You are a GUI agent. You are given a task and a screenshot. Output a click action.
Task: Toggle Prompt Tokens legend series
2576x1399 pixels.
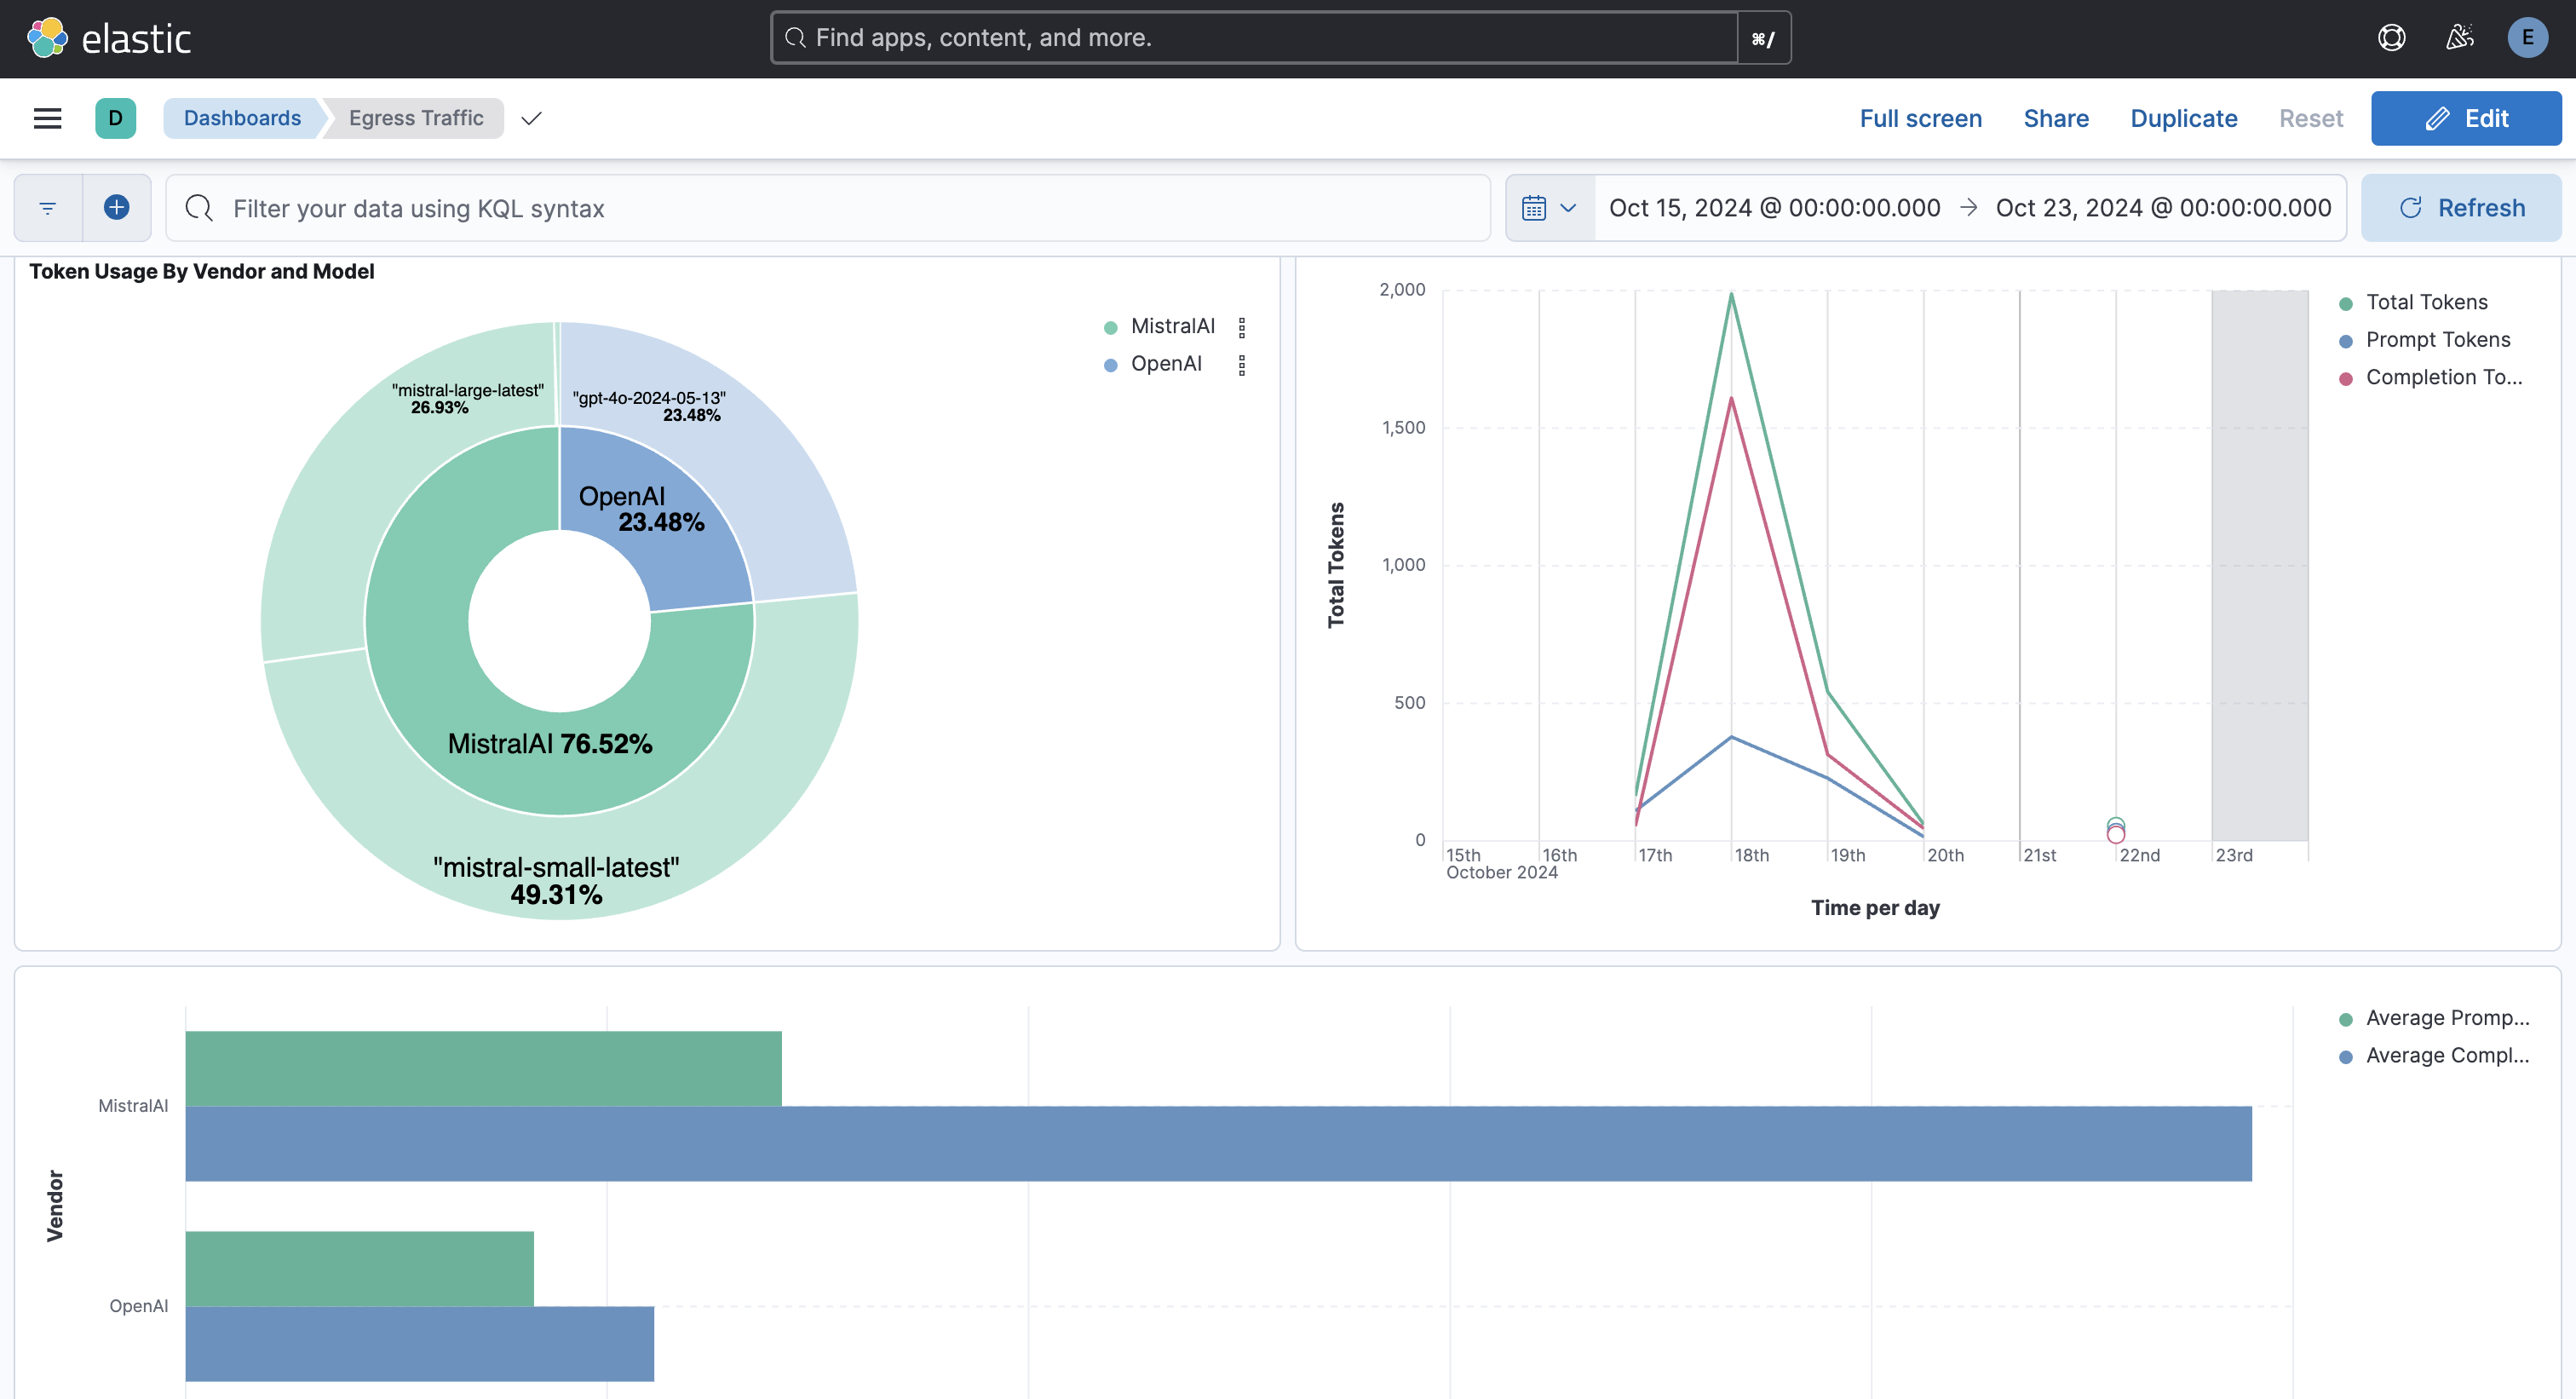(x=2438, y=340)
